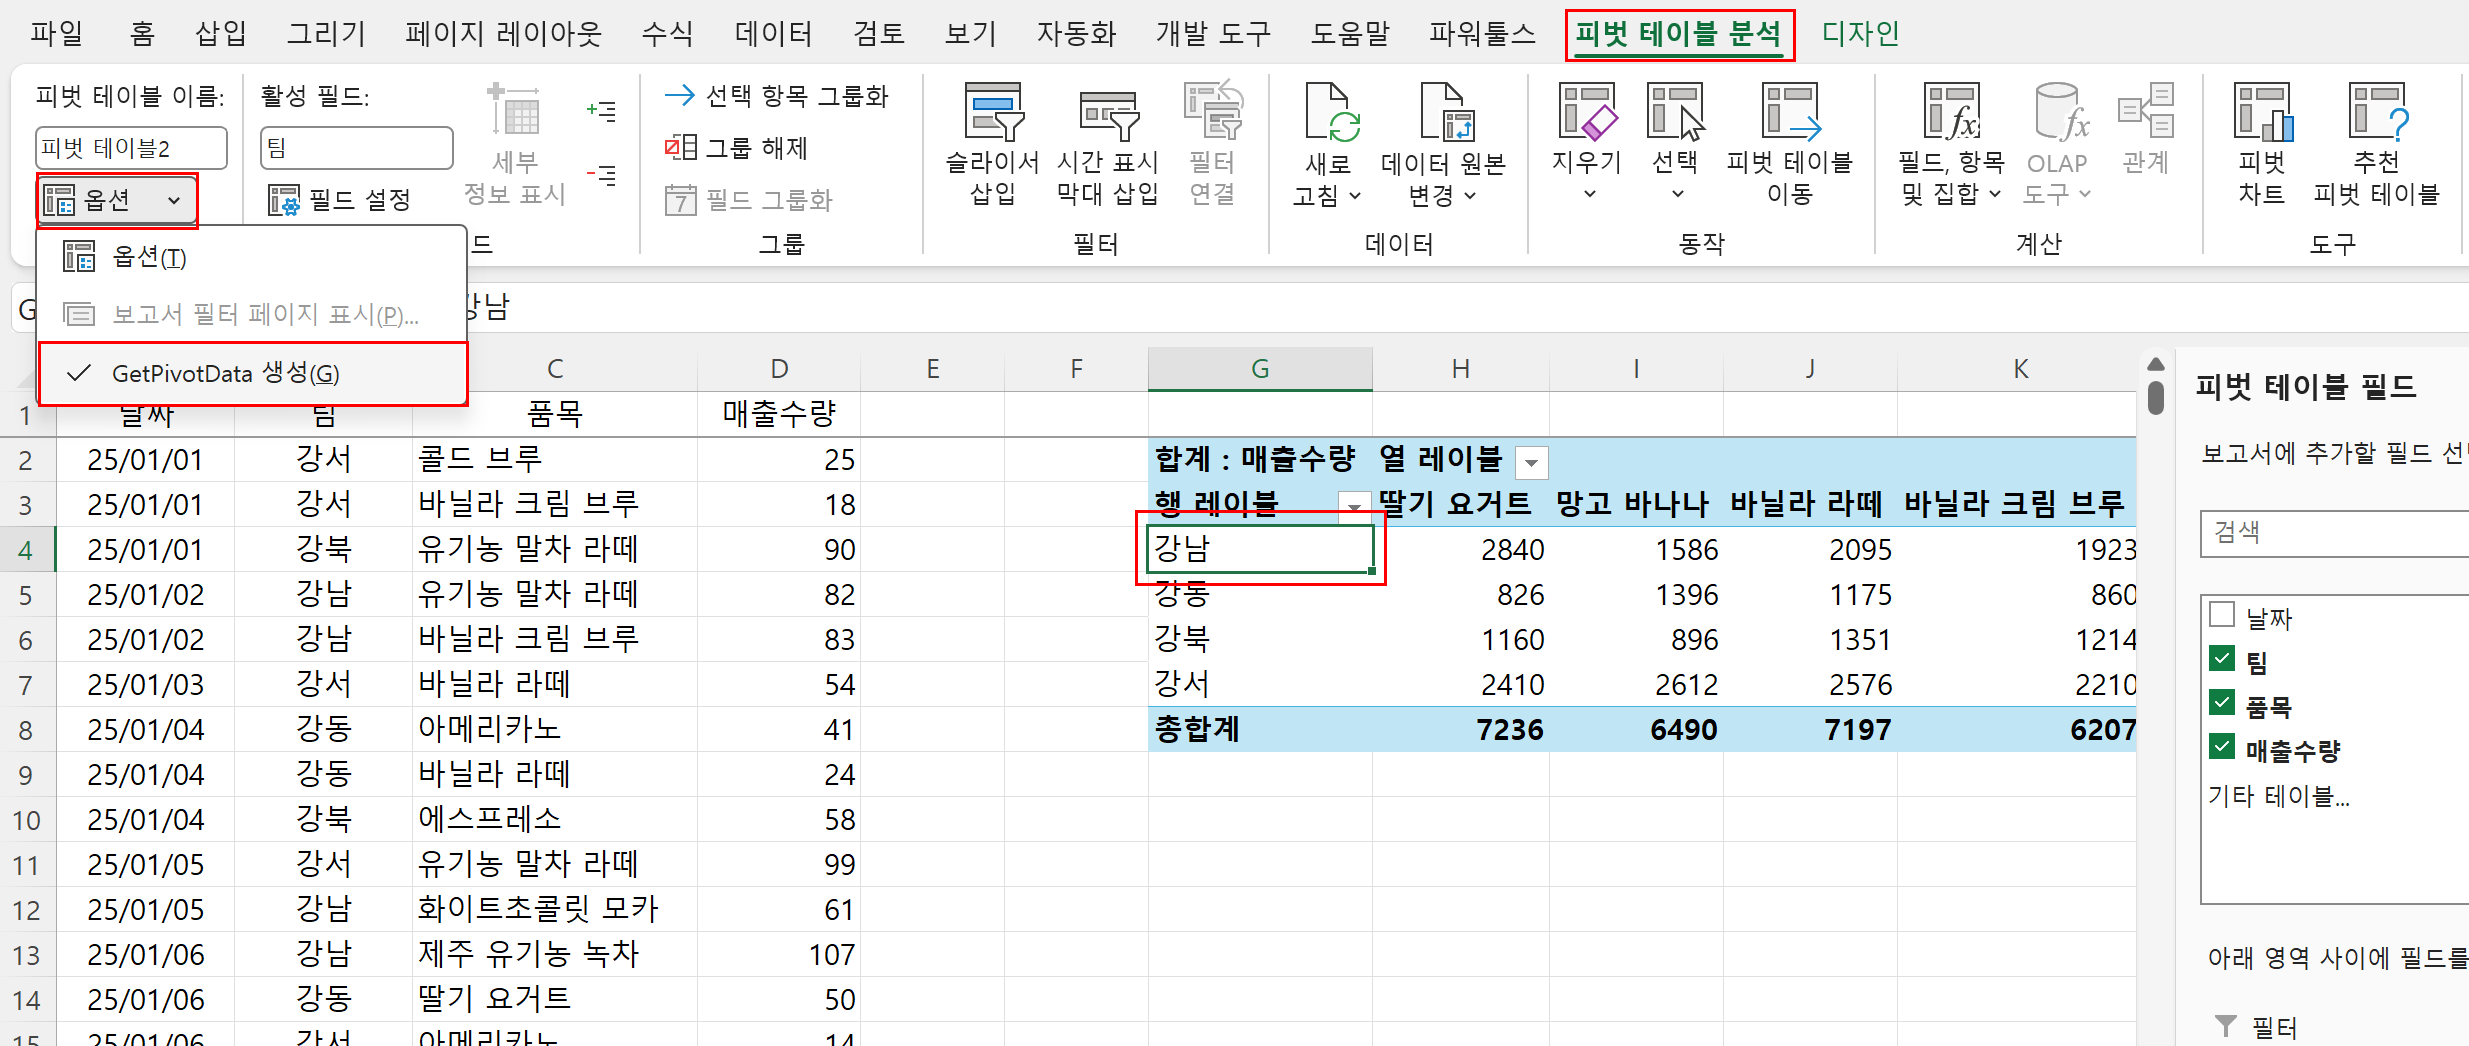Open 필드 설정 field settings

pyautogui.click(x=339, y=200)
